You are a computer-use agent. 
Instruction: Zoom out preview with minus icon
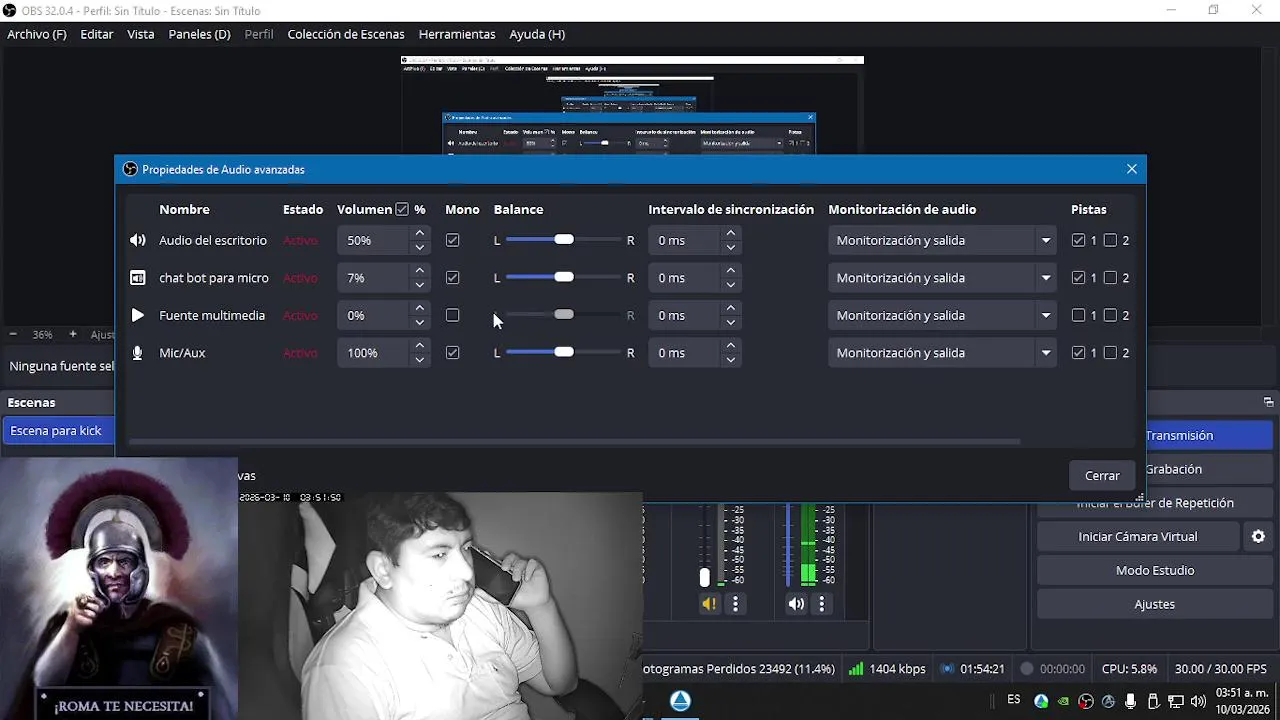click(13, 334)
